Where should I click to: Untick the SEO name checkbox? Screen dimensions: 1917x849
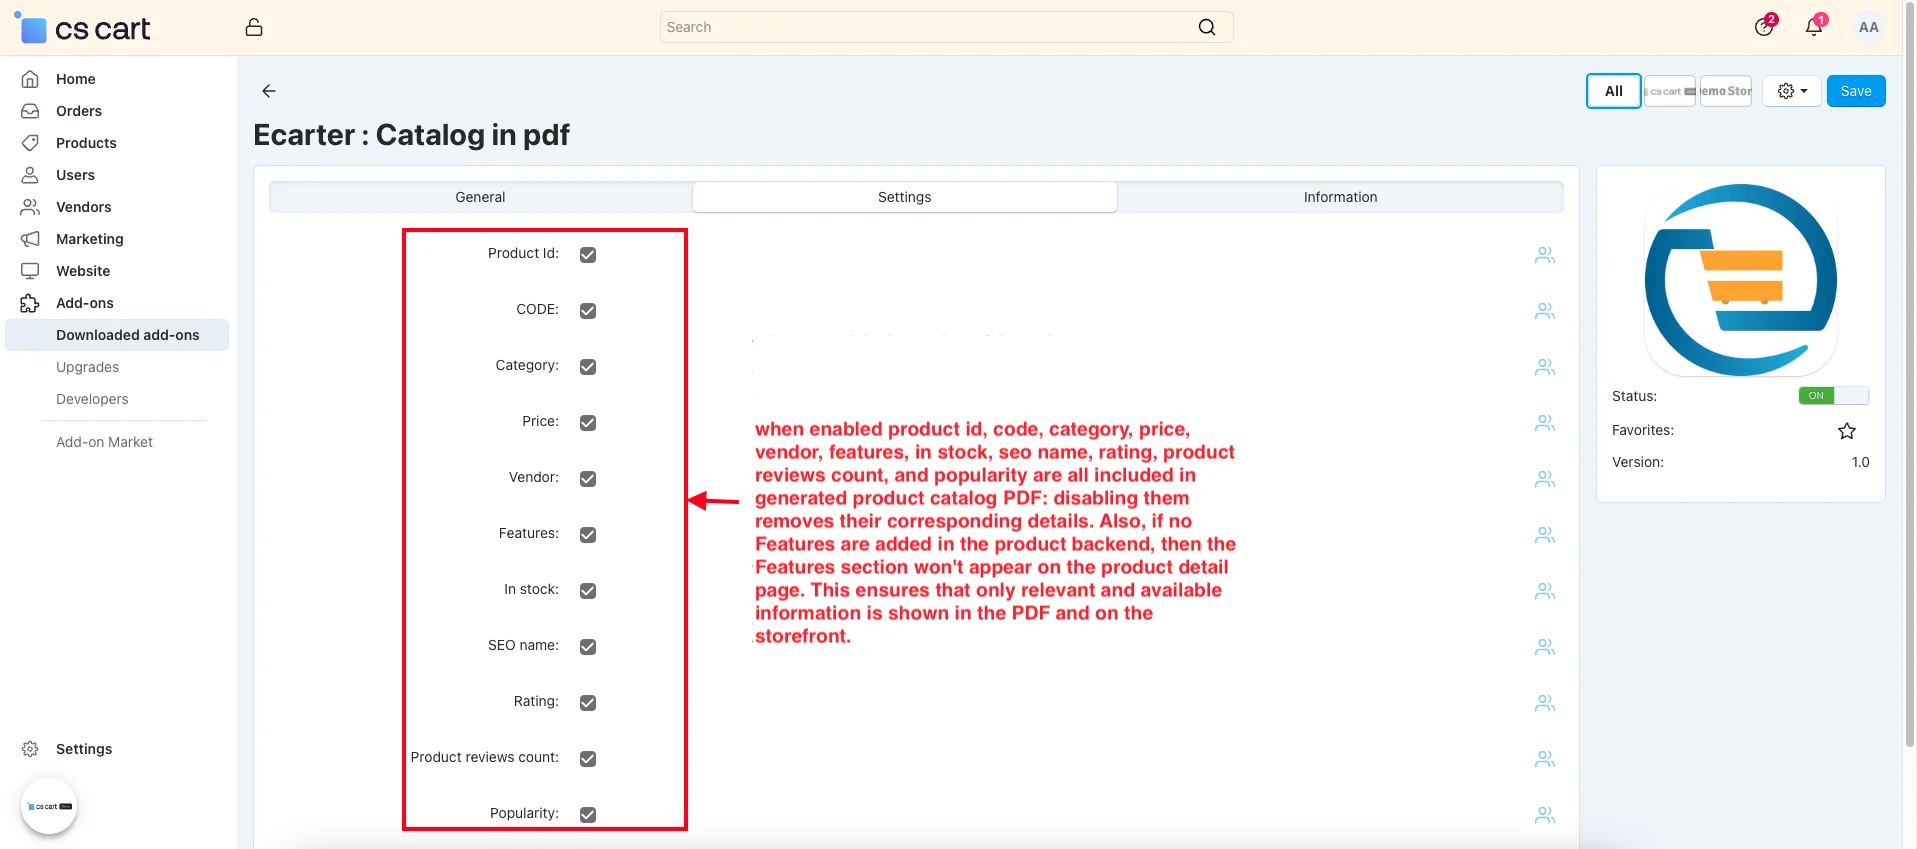click(588, 647)
